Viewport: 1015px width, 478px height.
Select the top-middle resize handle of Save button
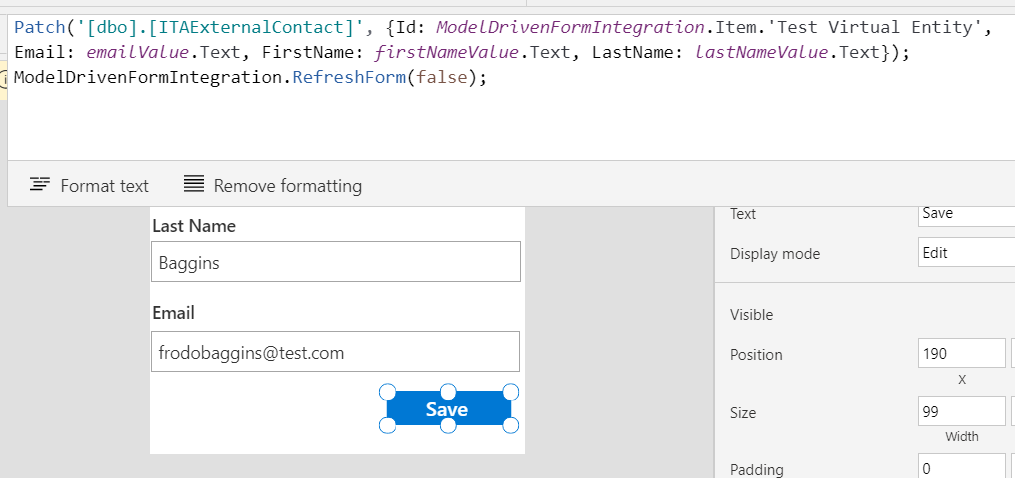tap(448, 392)
